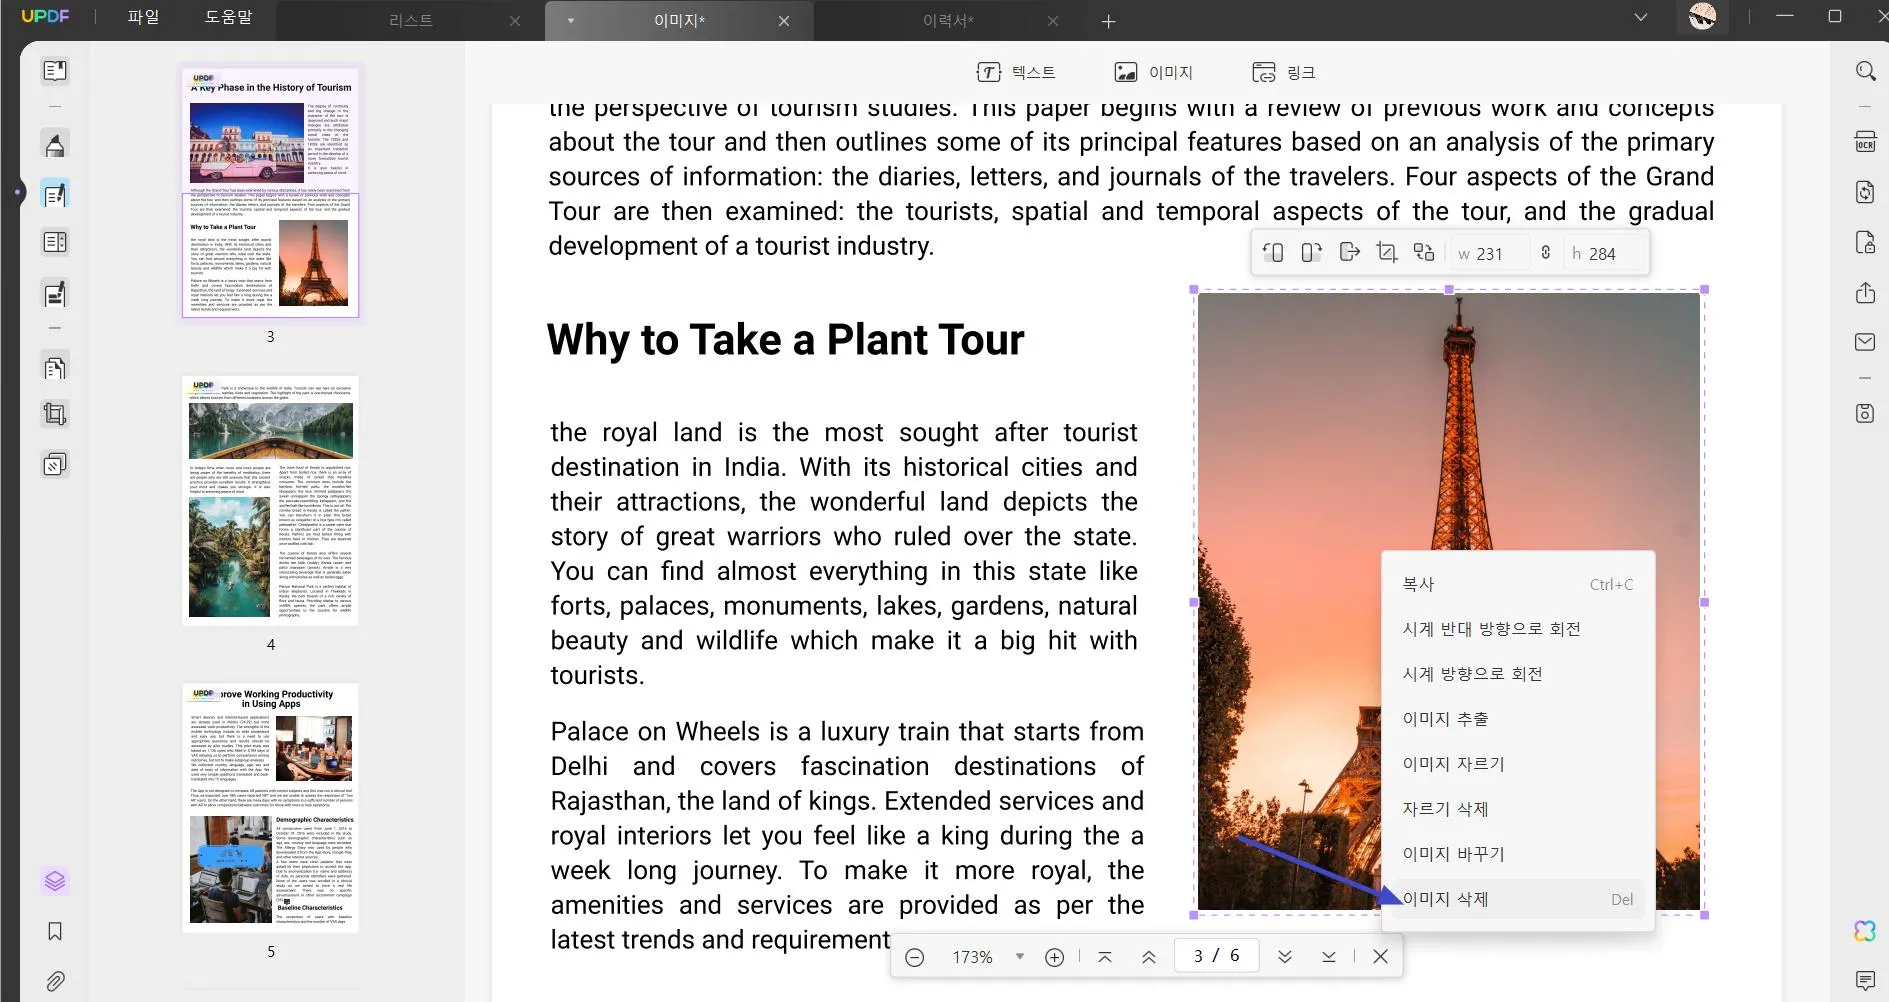Open the Bookmarks panel icon

55,931
